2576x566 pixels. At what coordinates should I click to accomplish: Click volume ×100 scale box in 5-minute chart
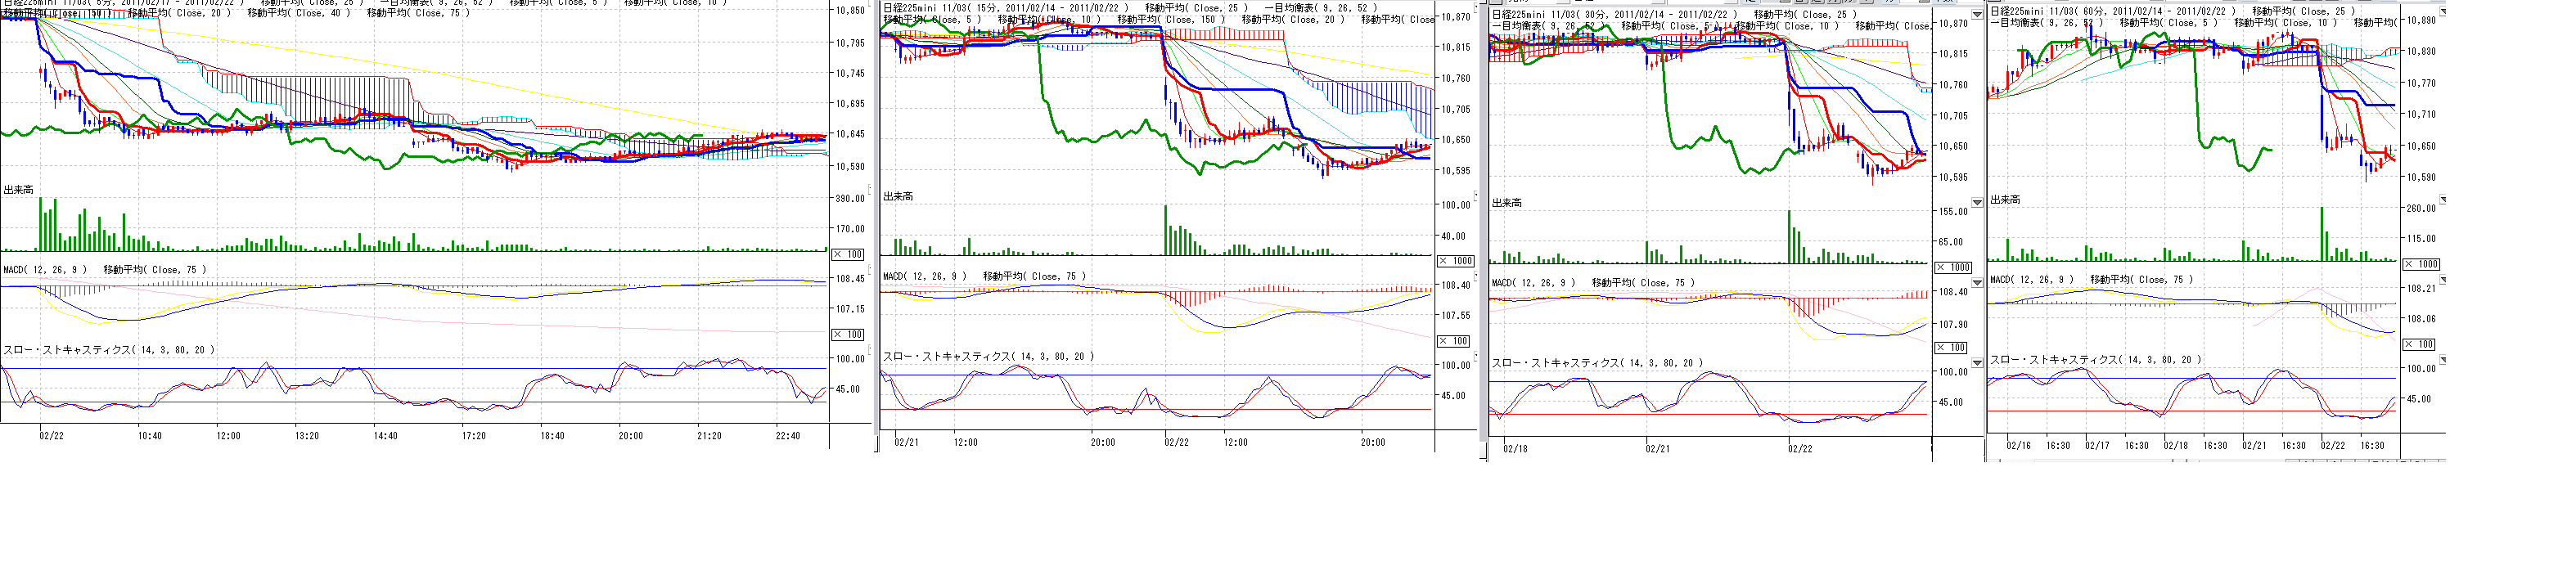(x=848, y=255)
